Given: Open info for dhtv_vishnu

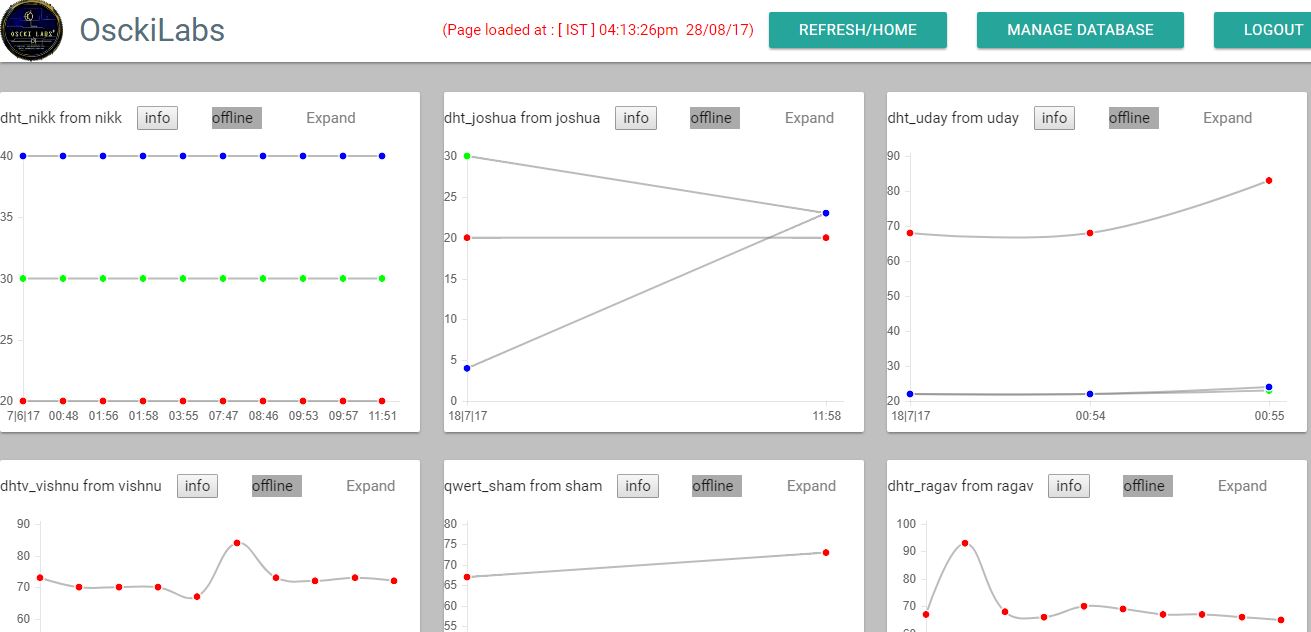Looking at the screenshot, I should [x=198, y=486].
